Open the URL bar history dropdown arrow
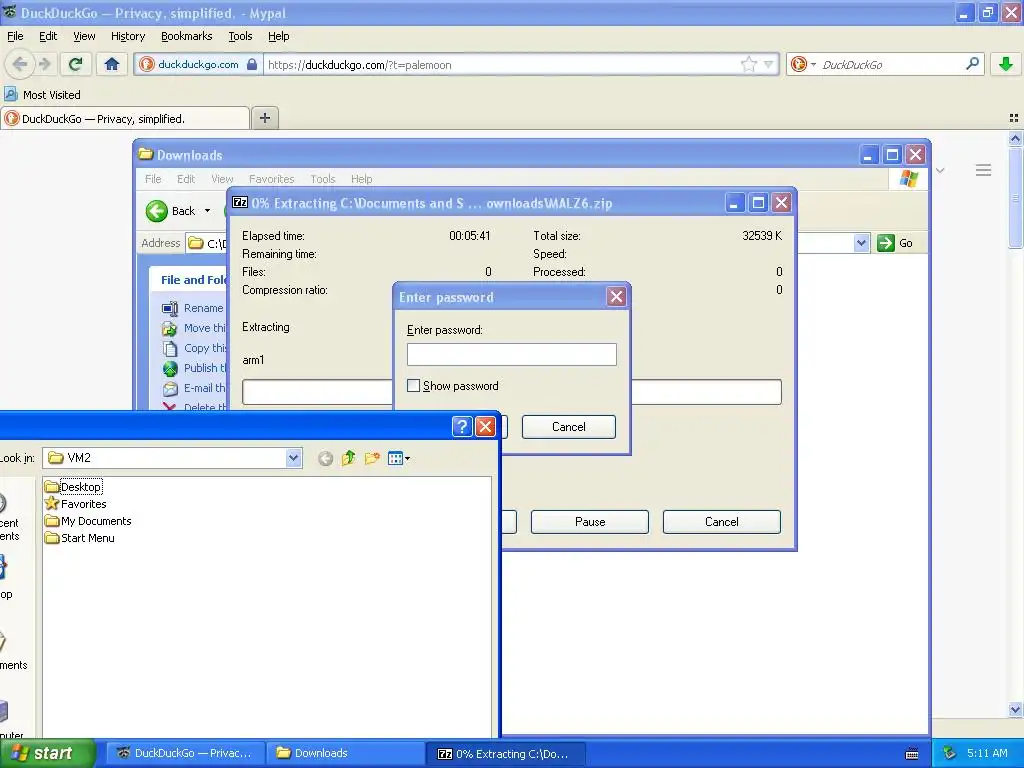 pyautogui.click(x=769, y=64)
